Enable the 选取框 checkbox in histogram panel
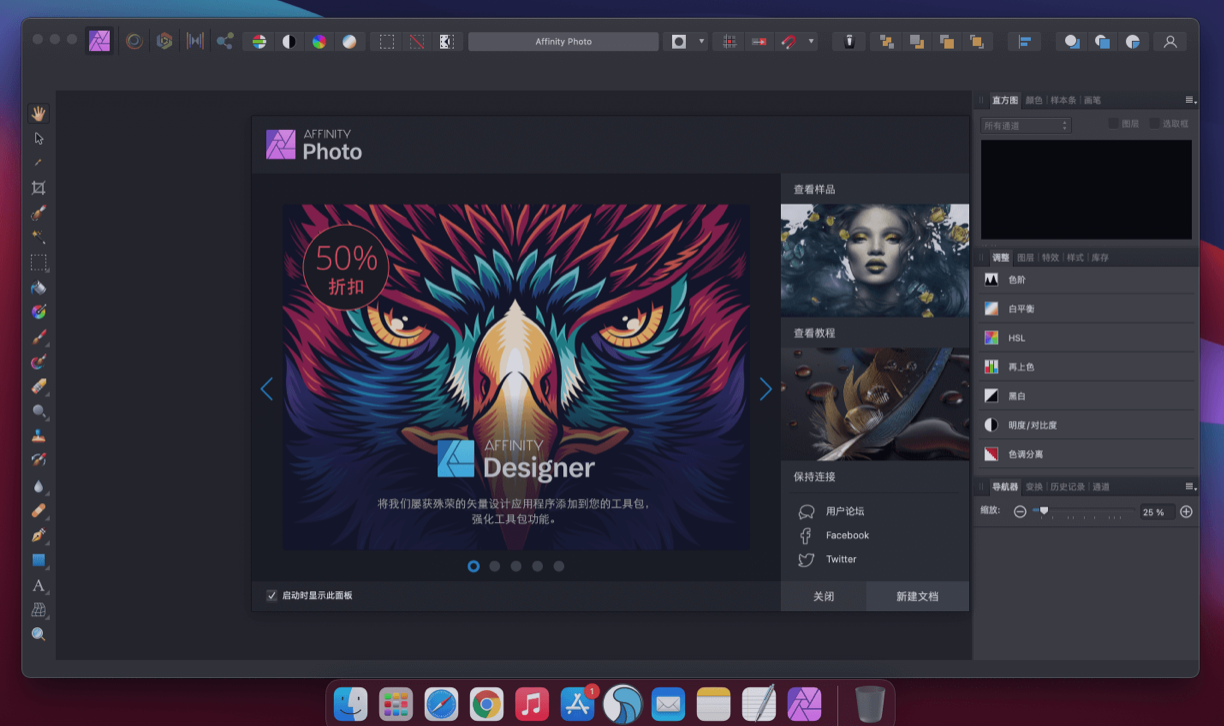The image size is (1224, 726). coord(1156,122)
